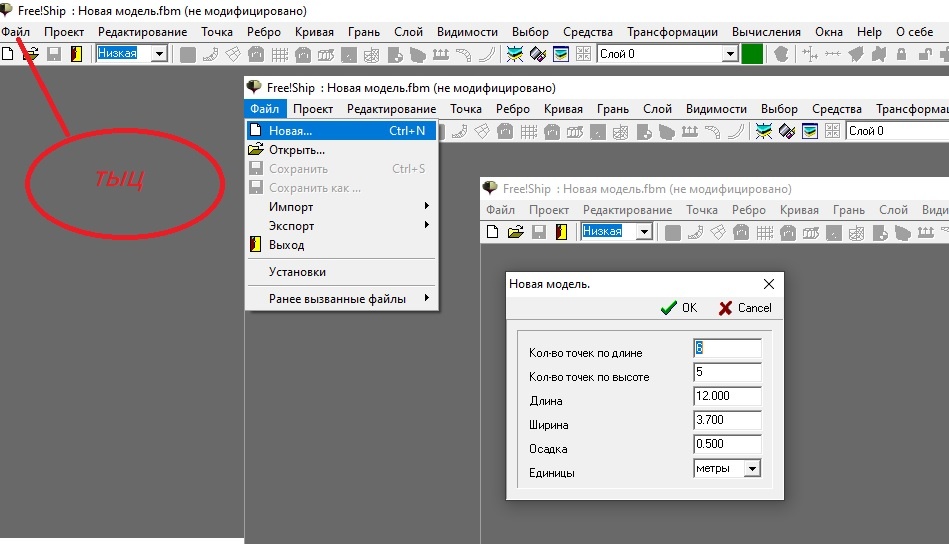Click the colorful hull-lights icon in middle window toolbar
This screenshot has height=544, width=949.
click(x=764, y=131)
